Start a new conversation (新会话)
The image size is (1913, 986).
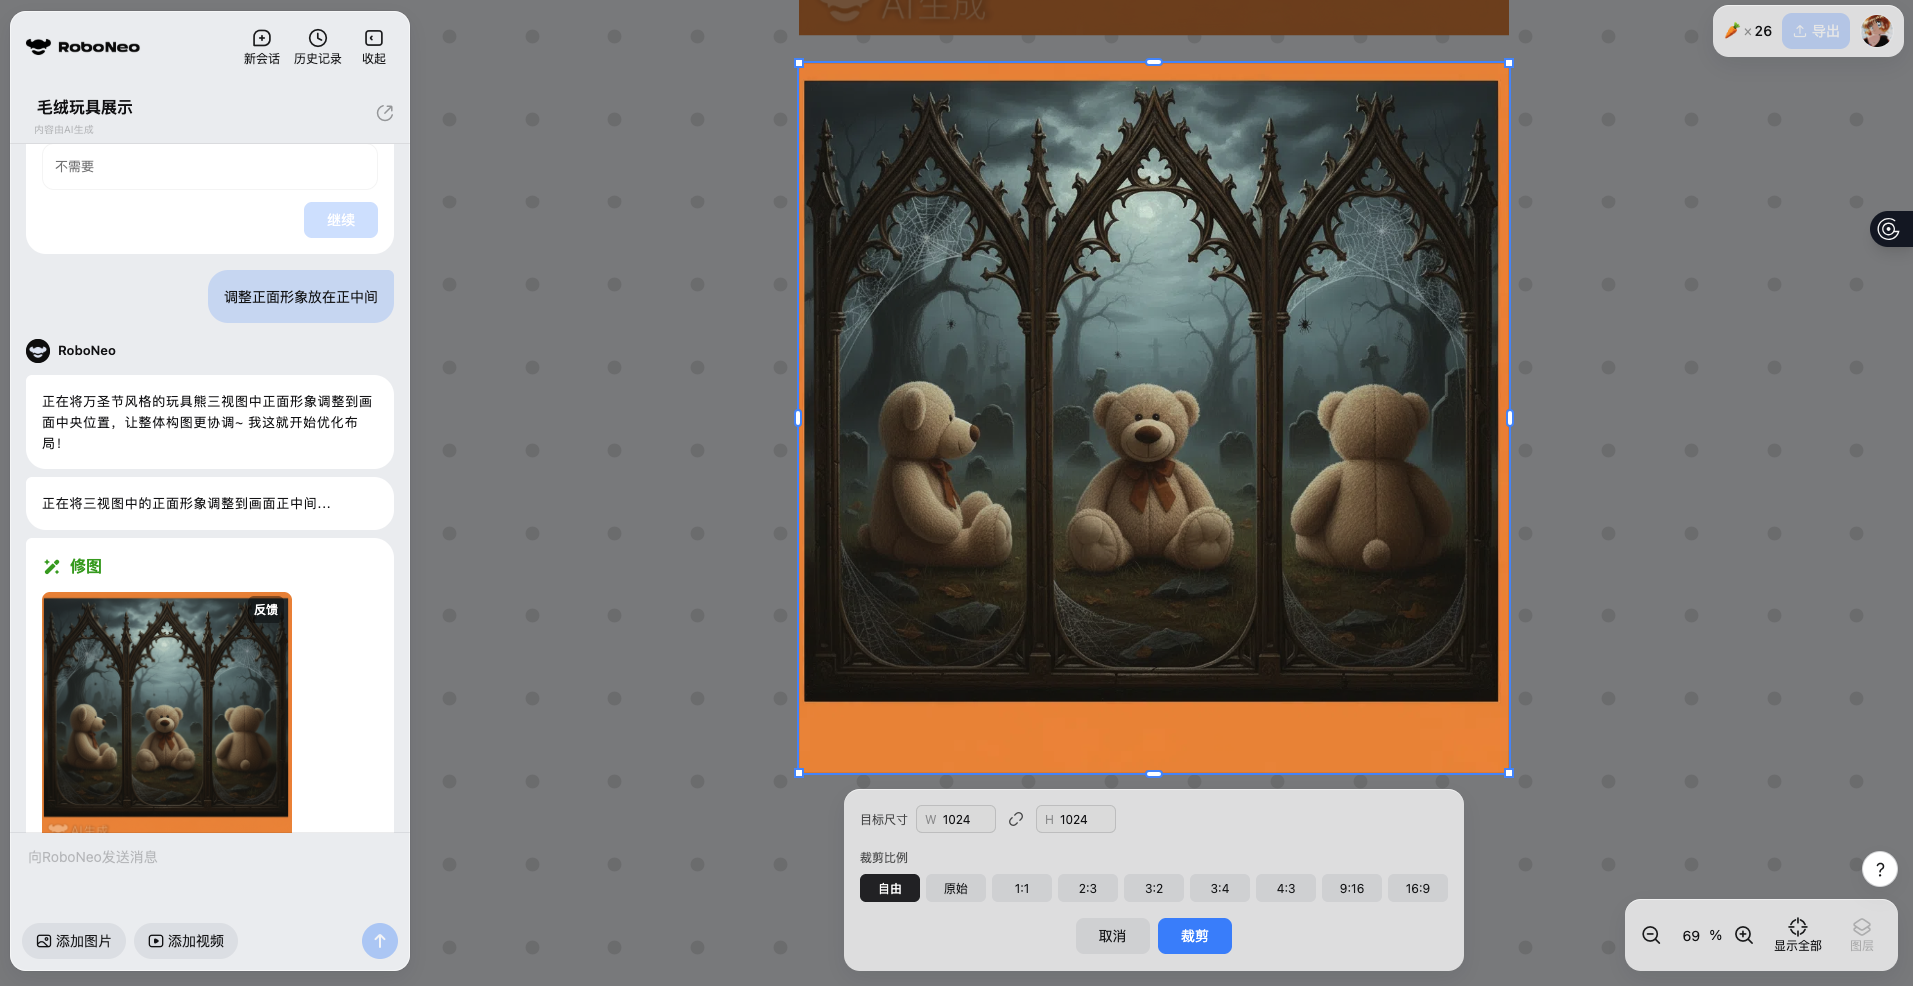coord(261,46)
